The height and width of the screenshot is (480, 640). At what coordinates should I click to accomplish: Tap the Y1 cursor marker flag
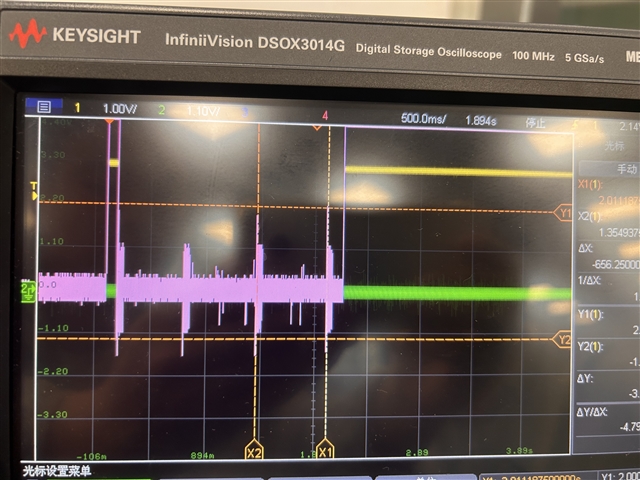click(x=563, y=213)
